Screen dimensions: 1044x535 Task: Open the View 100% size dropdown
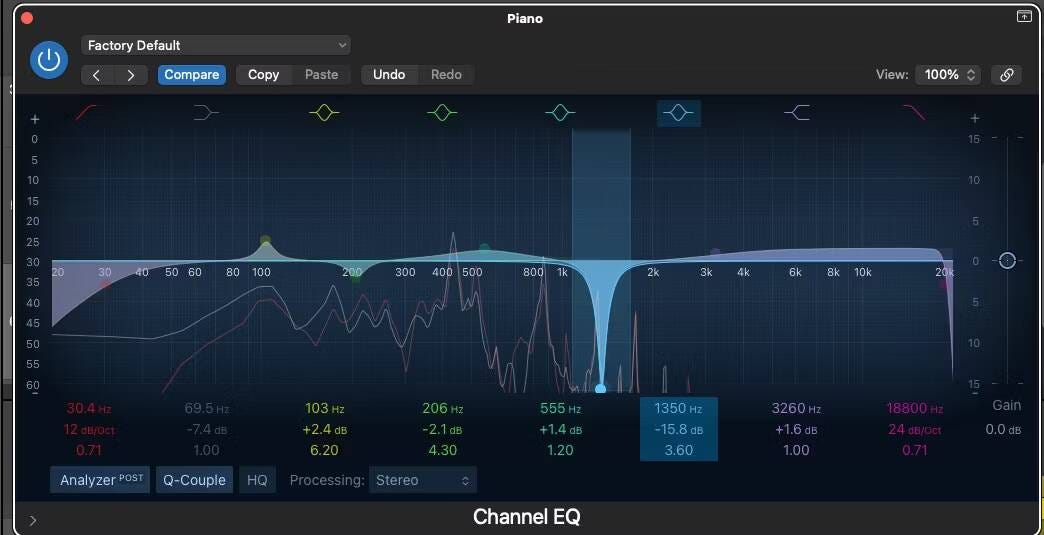pyautogui.click(x=948, y=75)
